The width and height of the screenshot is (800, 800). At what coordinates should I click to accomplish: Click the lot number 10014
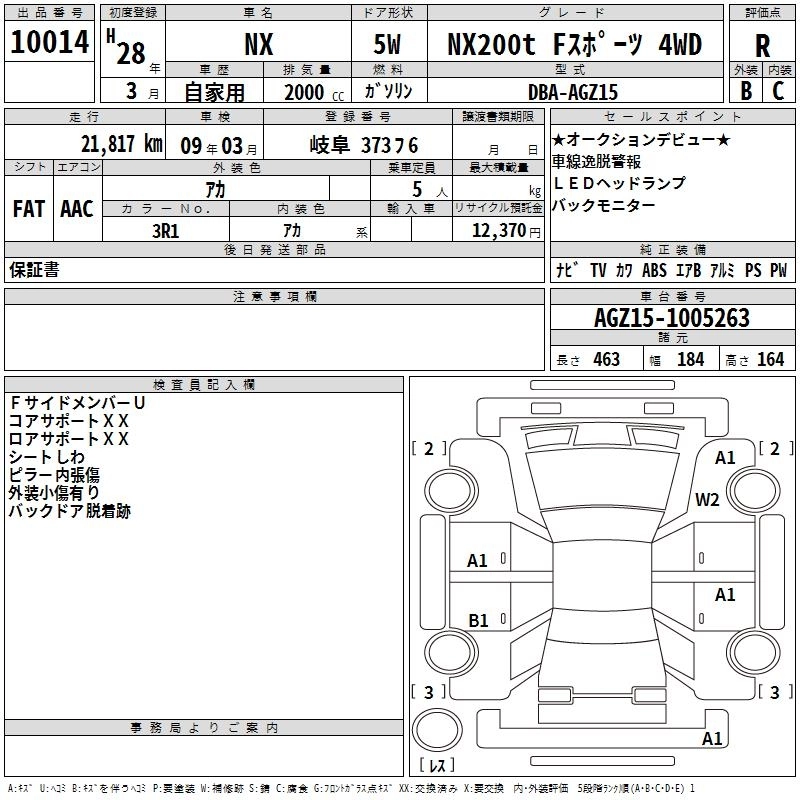(50, 43)
